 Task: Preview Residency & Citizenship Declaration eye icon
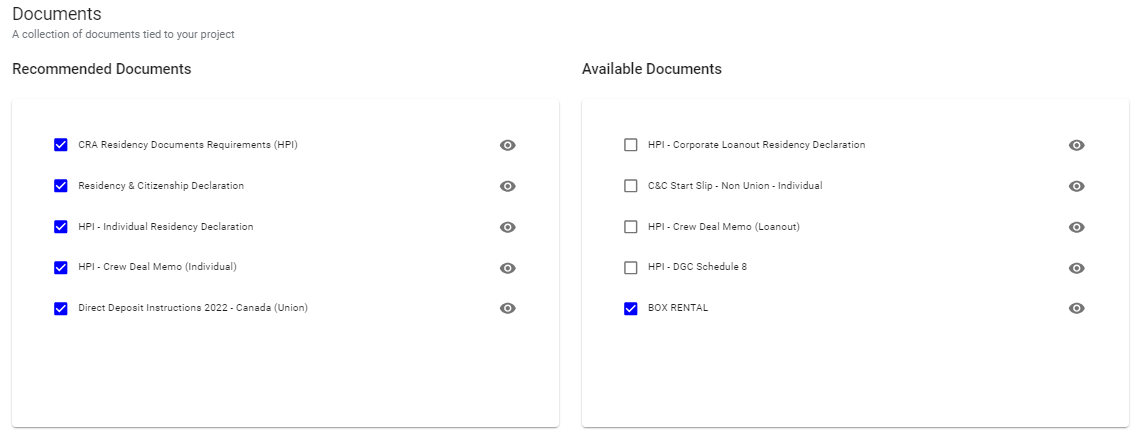pyautogui.click(x=508, y=186)
